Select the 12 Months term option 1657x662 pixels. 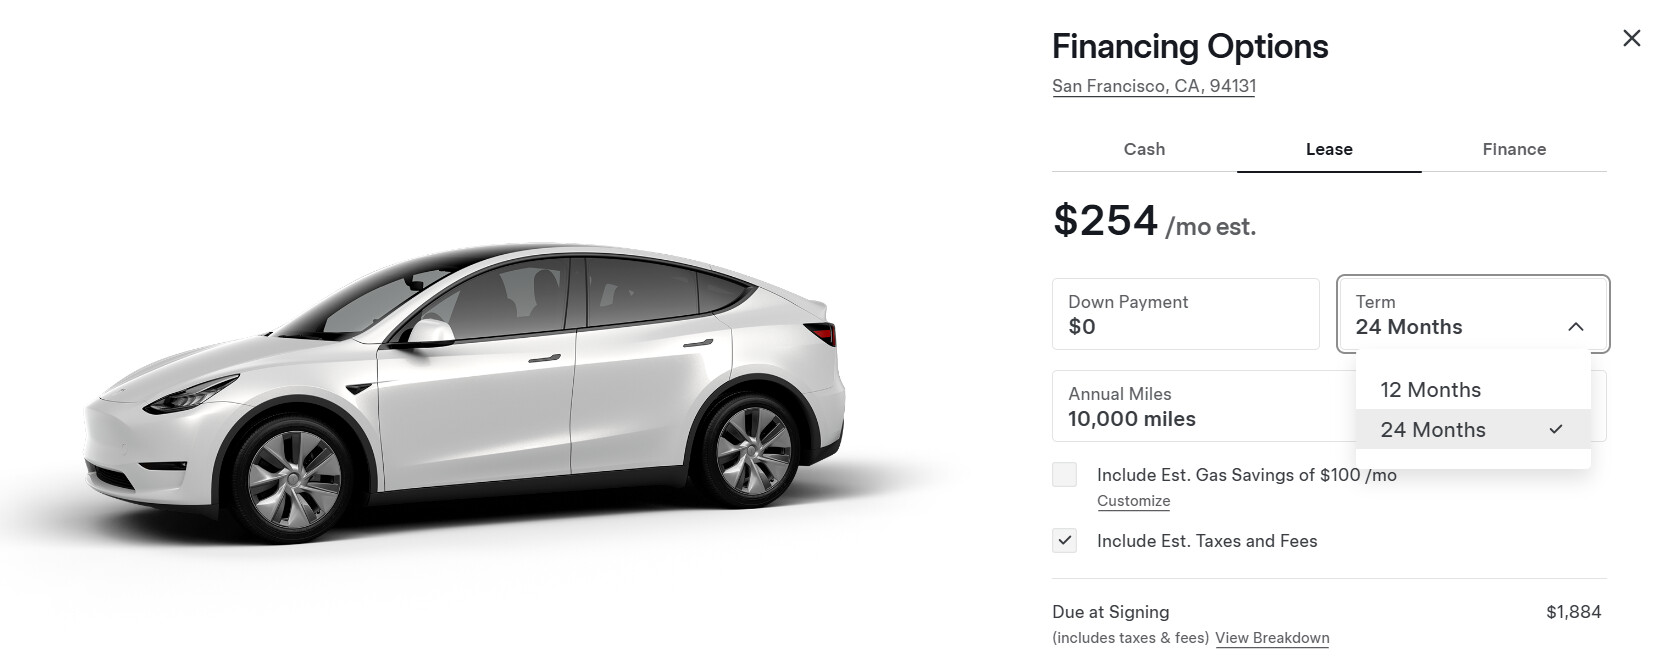pyautogui.click(x=1430, y=390)
